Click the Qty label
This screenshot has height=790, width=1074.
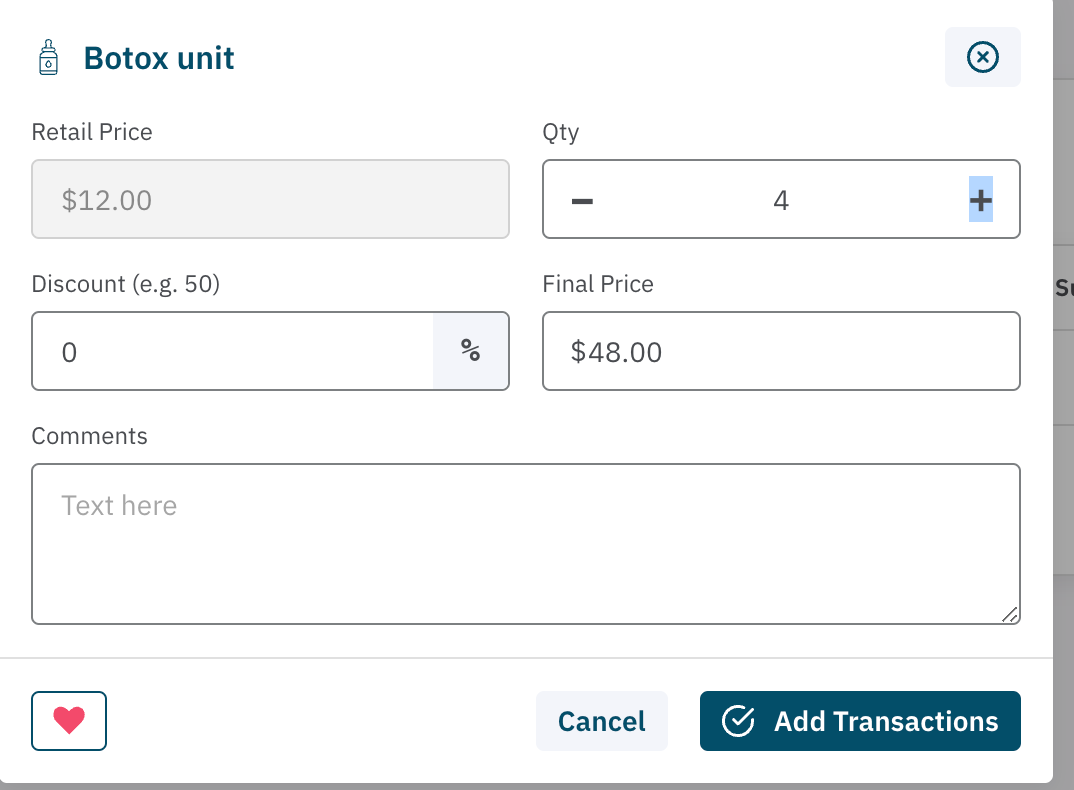[x=561, y=132]
